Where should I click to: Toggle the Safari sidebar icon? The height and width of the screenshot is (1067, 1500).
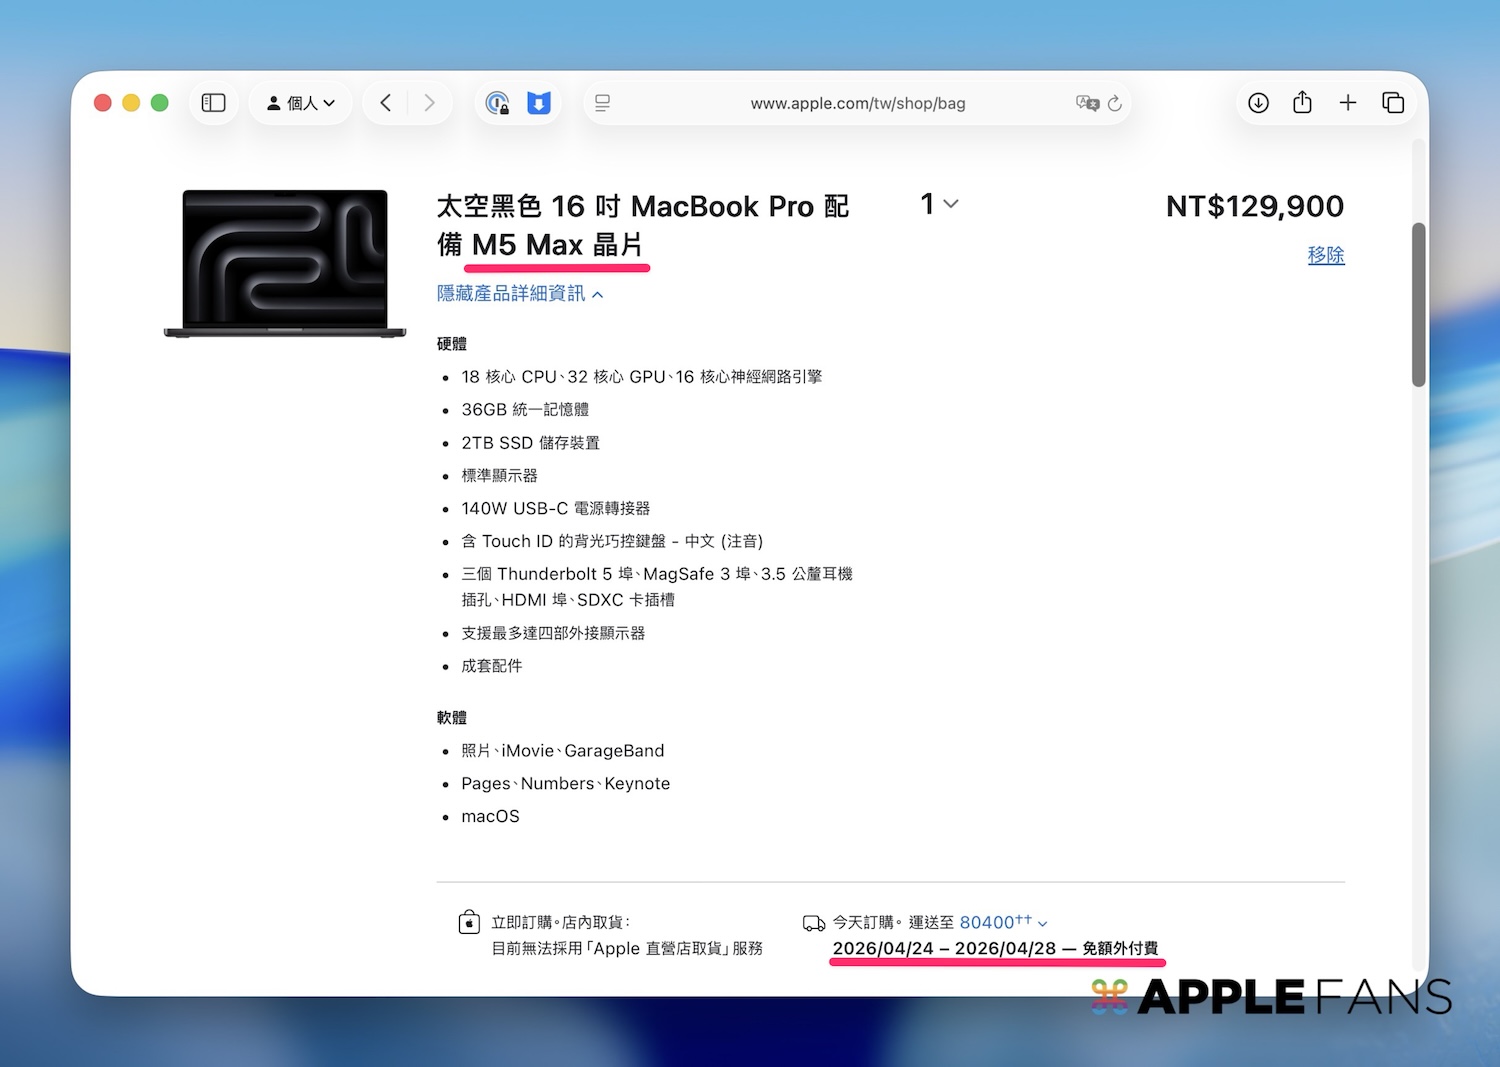pos(214,103)
